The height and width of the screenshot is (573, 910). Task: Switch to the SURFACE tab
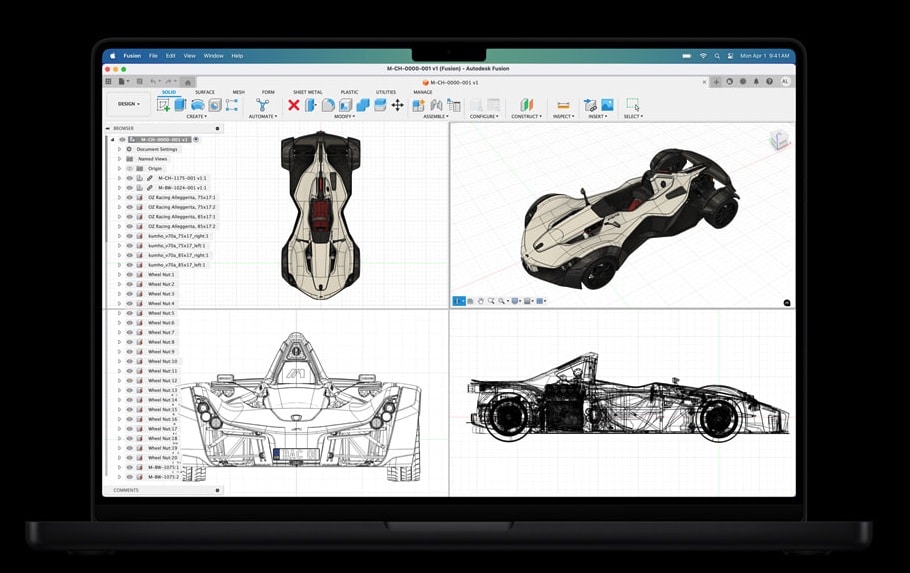coord(204,92)
